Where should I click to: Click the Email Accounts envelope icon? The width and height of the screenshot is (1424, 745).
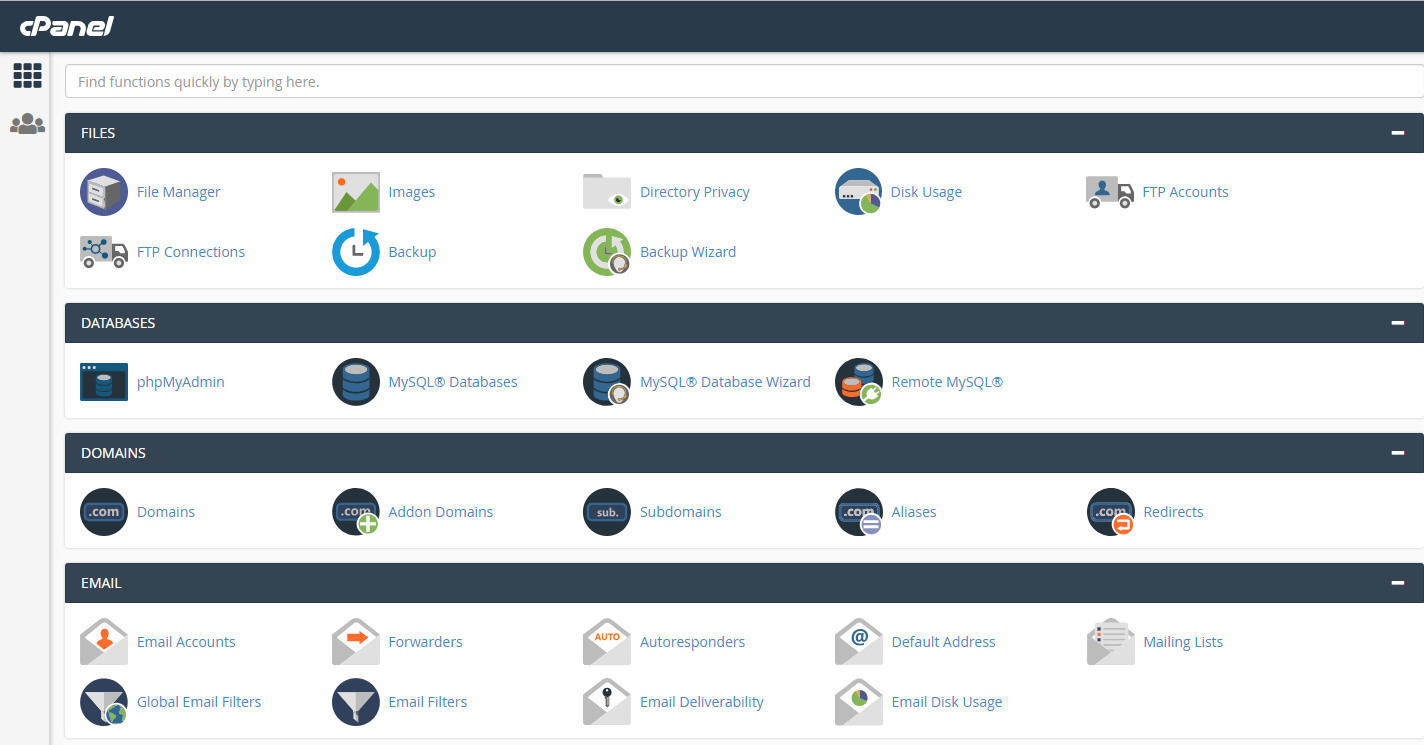click(104, 642)
